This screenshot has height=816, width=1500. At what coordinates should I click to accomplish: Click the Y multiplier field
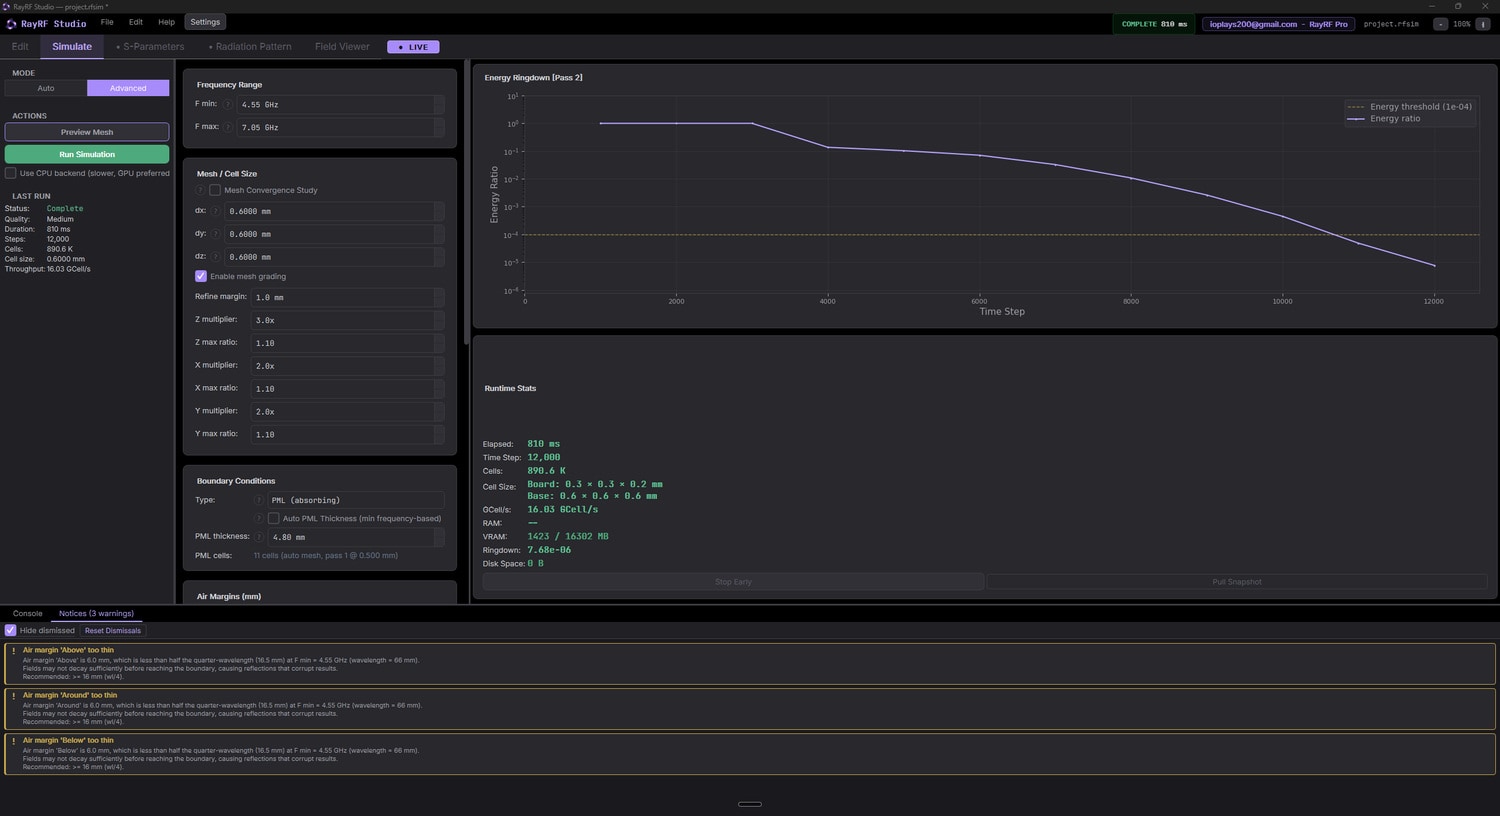click(347, 412)
